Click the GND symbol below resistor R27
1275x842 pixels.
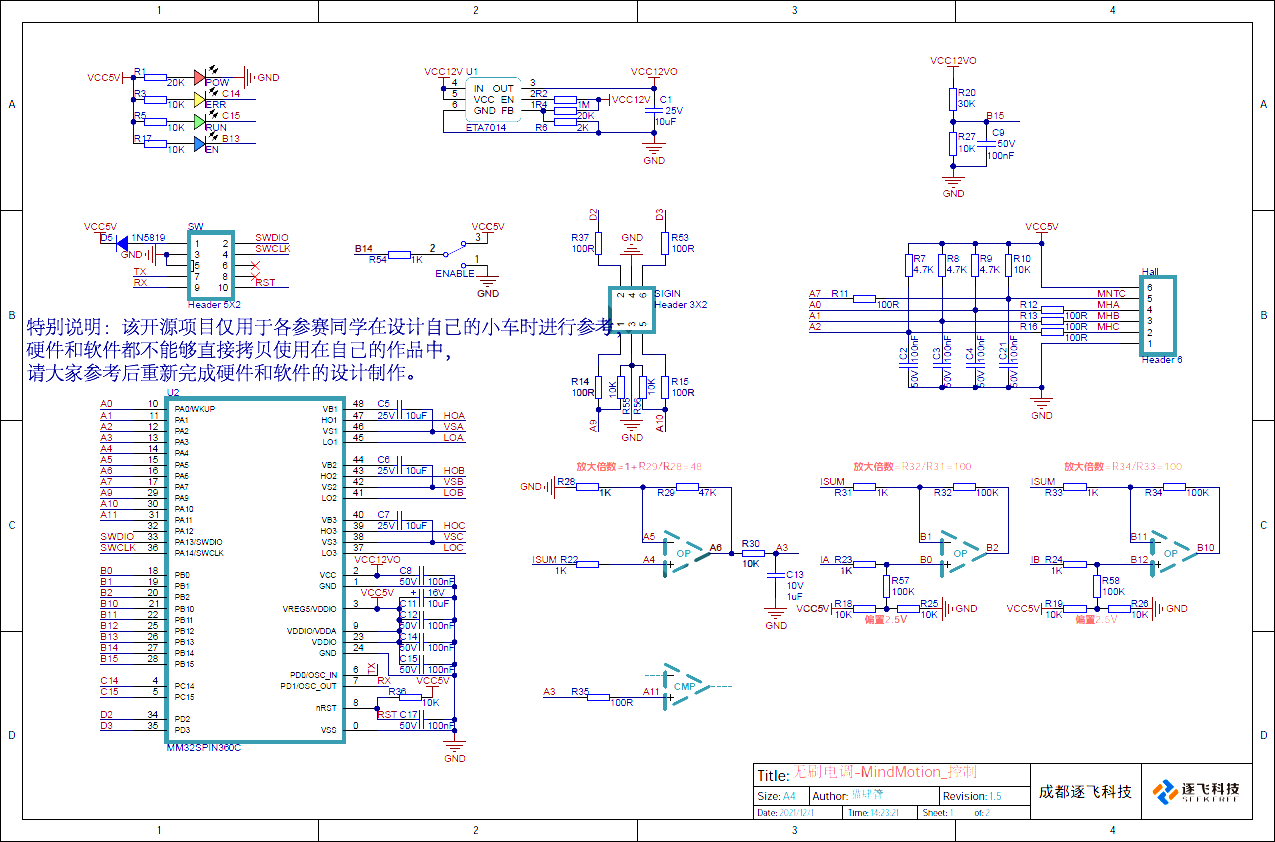tap(953, 186)
